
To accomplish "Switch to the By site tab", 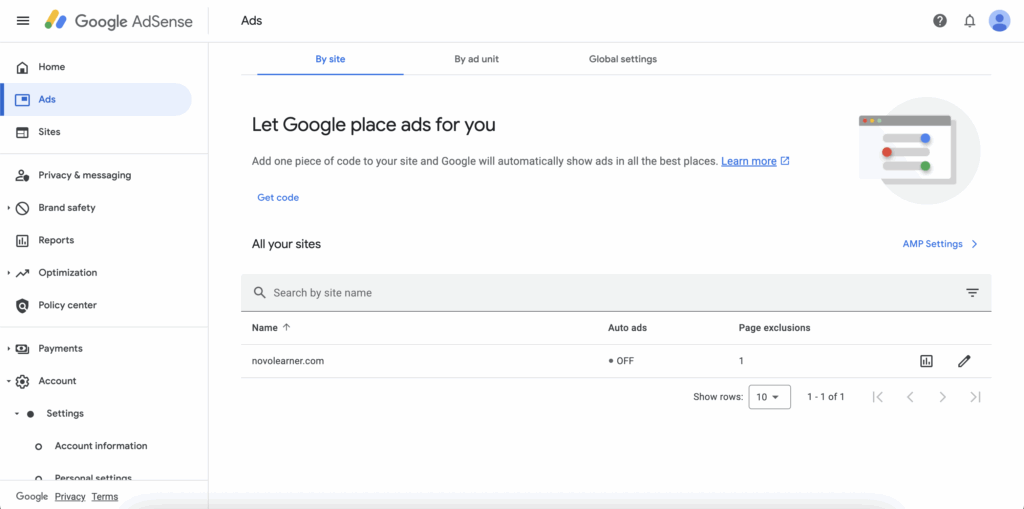I will tap(330, 59).
